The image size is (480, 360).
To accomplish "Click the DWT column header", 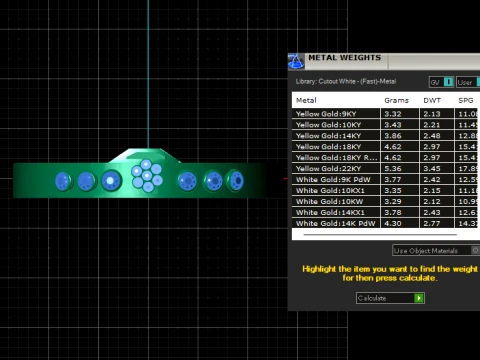I will 432,100.
